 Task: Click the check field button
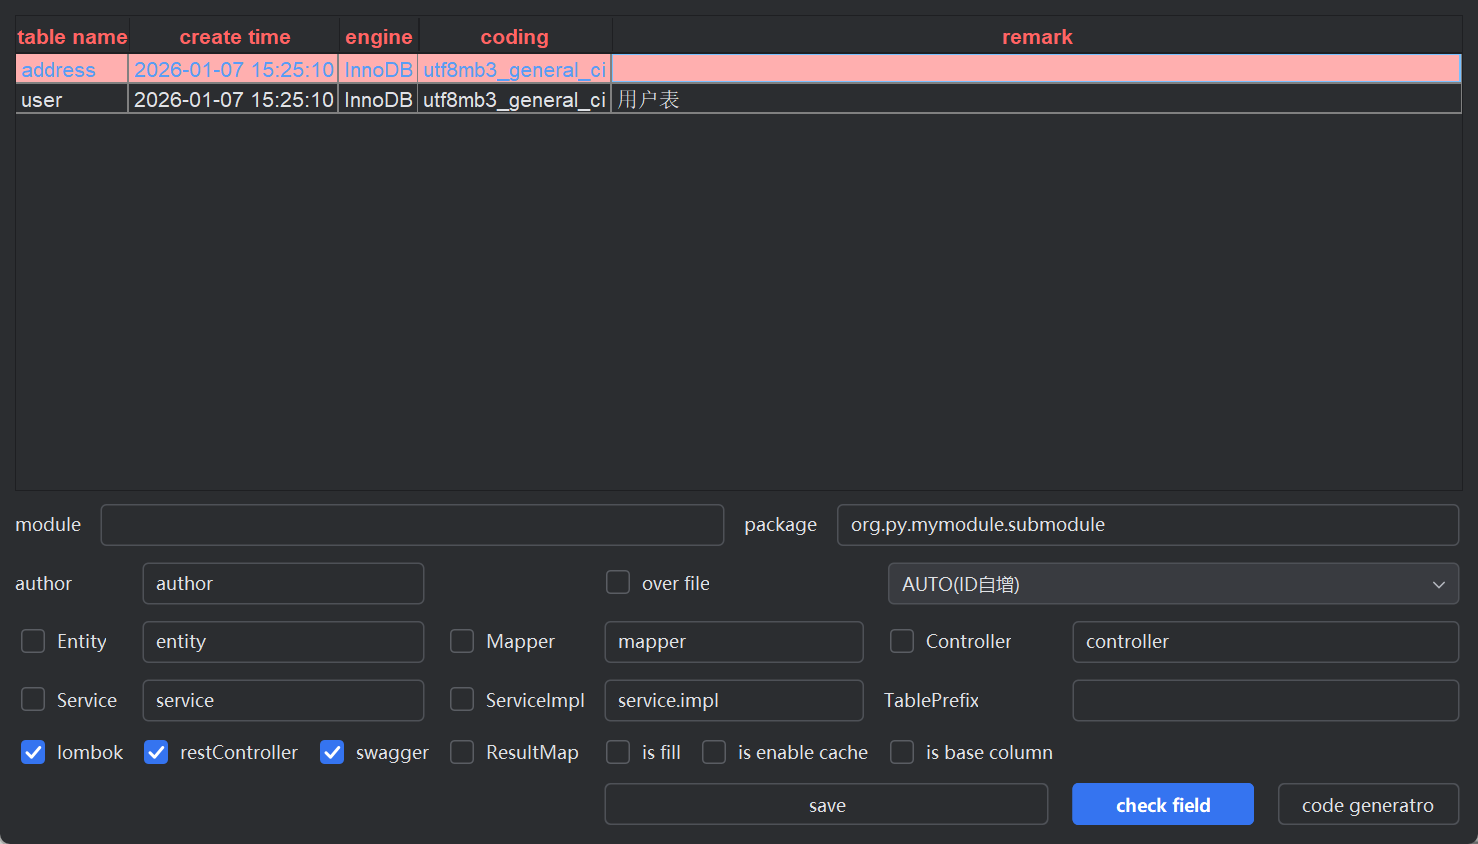[1163, 804]
